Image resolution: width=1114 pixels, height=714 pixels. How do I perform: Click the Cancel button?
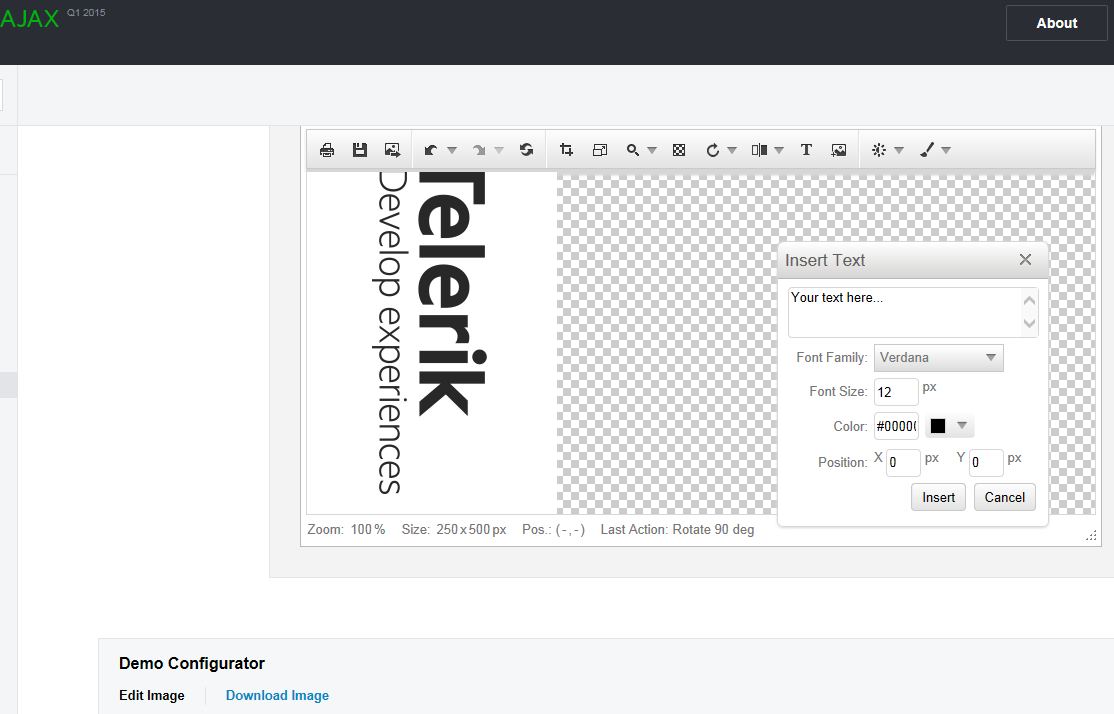pos(1005,497)
